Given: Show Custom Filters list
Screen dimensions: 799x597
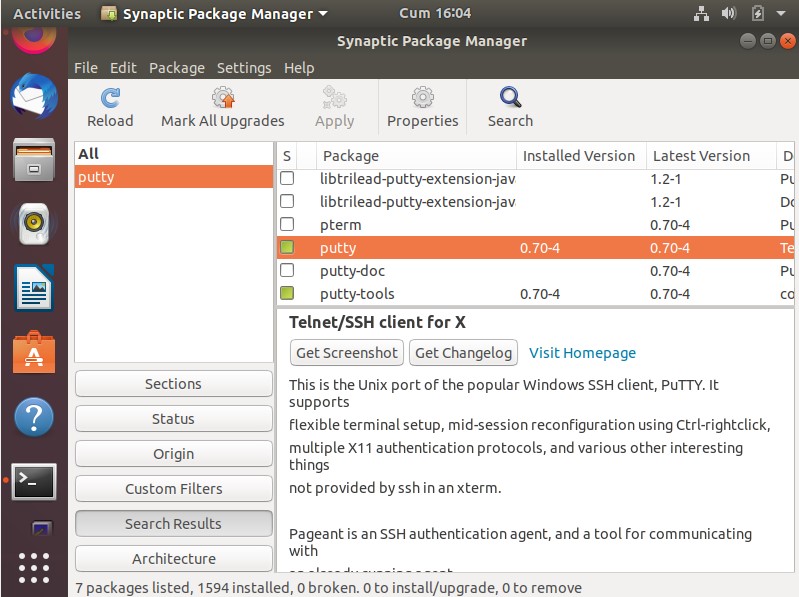Looking at the screenshot, I should click(x=173, y=489).
